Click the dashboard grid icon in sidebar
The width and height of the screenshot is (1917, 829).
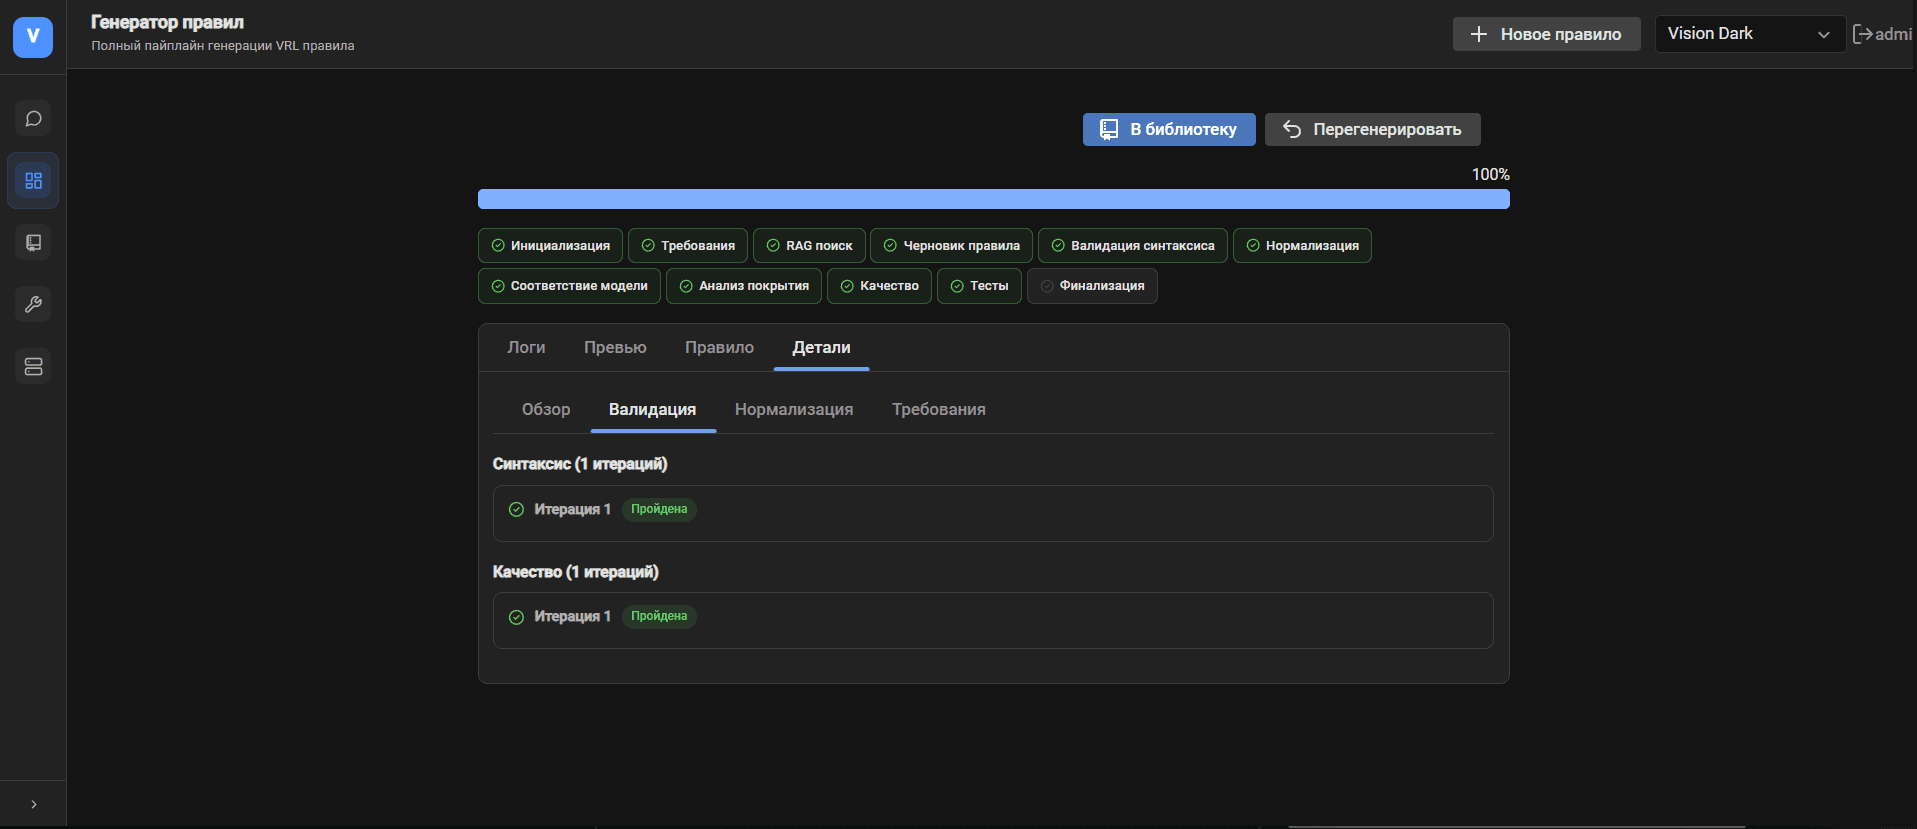point(33,181)
